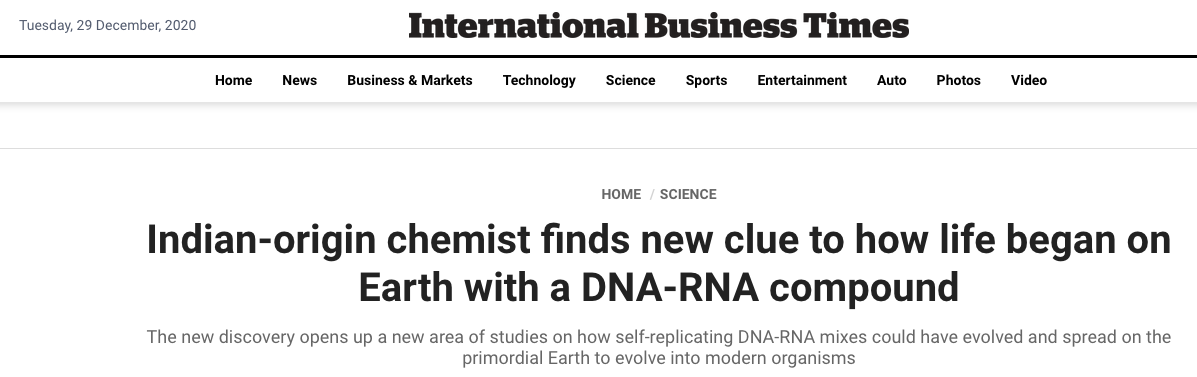Click the International Business Times logo
Image resolution: width=1197 pixels, height=377 pixels.
pyautogui.click(x=658, y=26)
